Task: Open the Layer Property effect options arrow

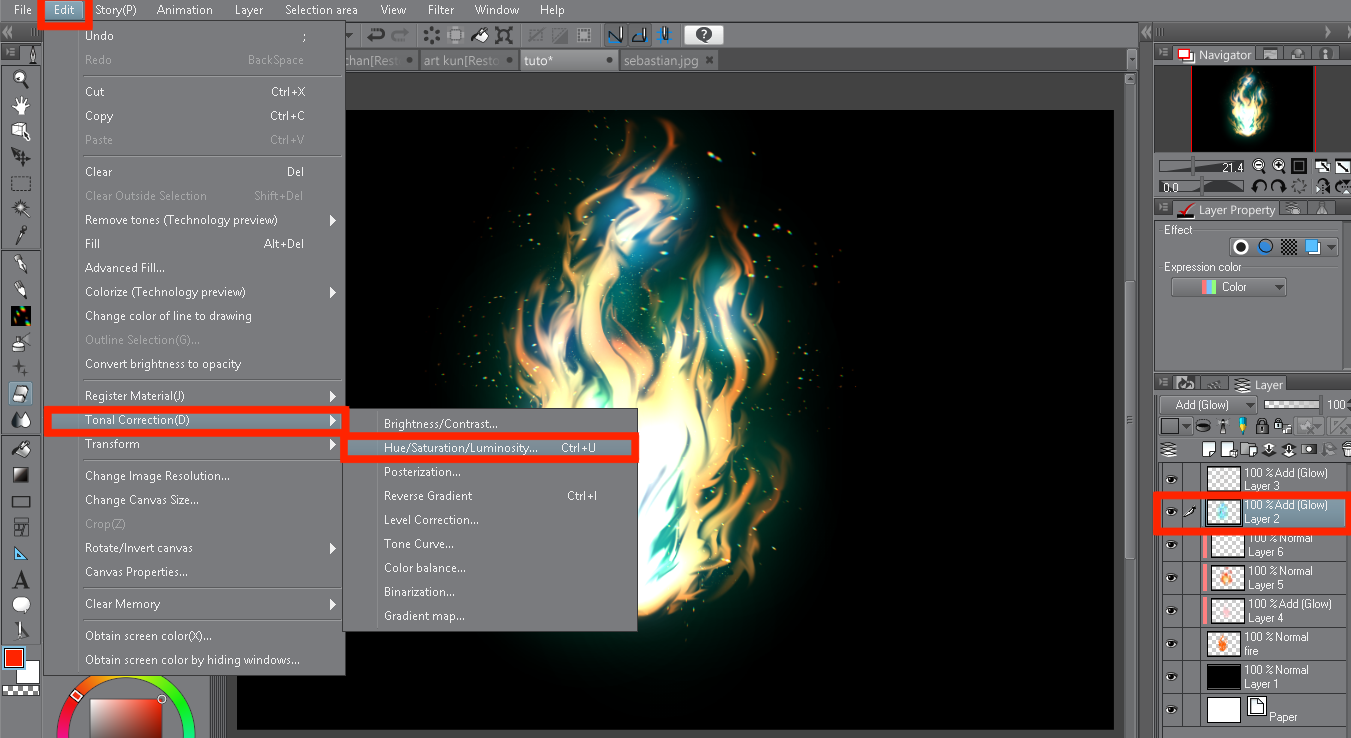Action: point(1331,247)
